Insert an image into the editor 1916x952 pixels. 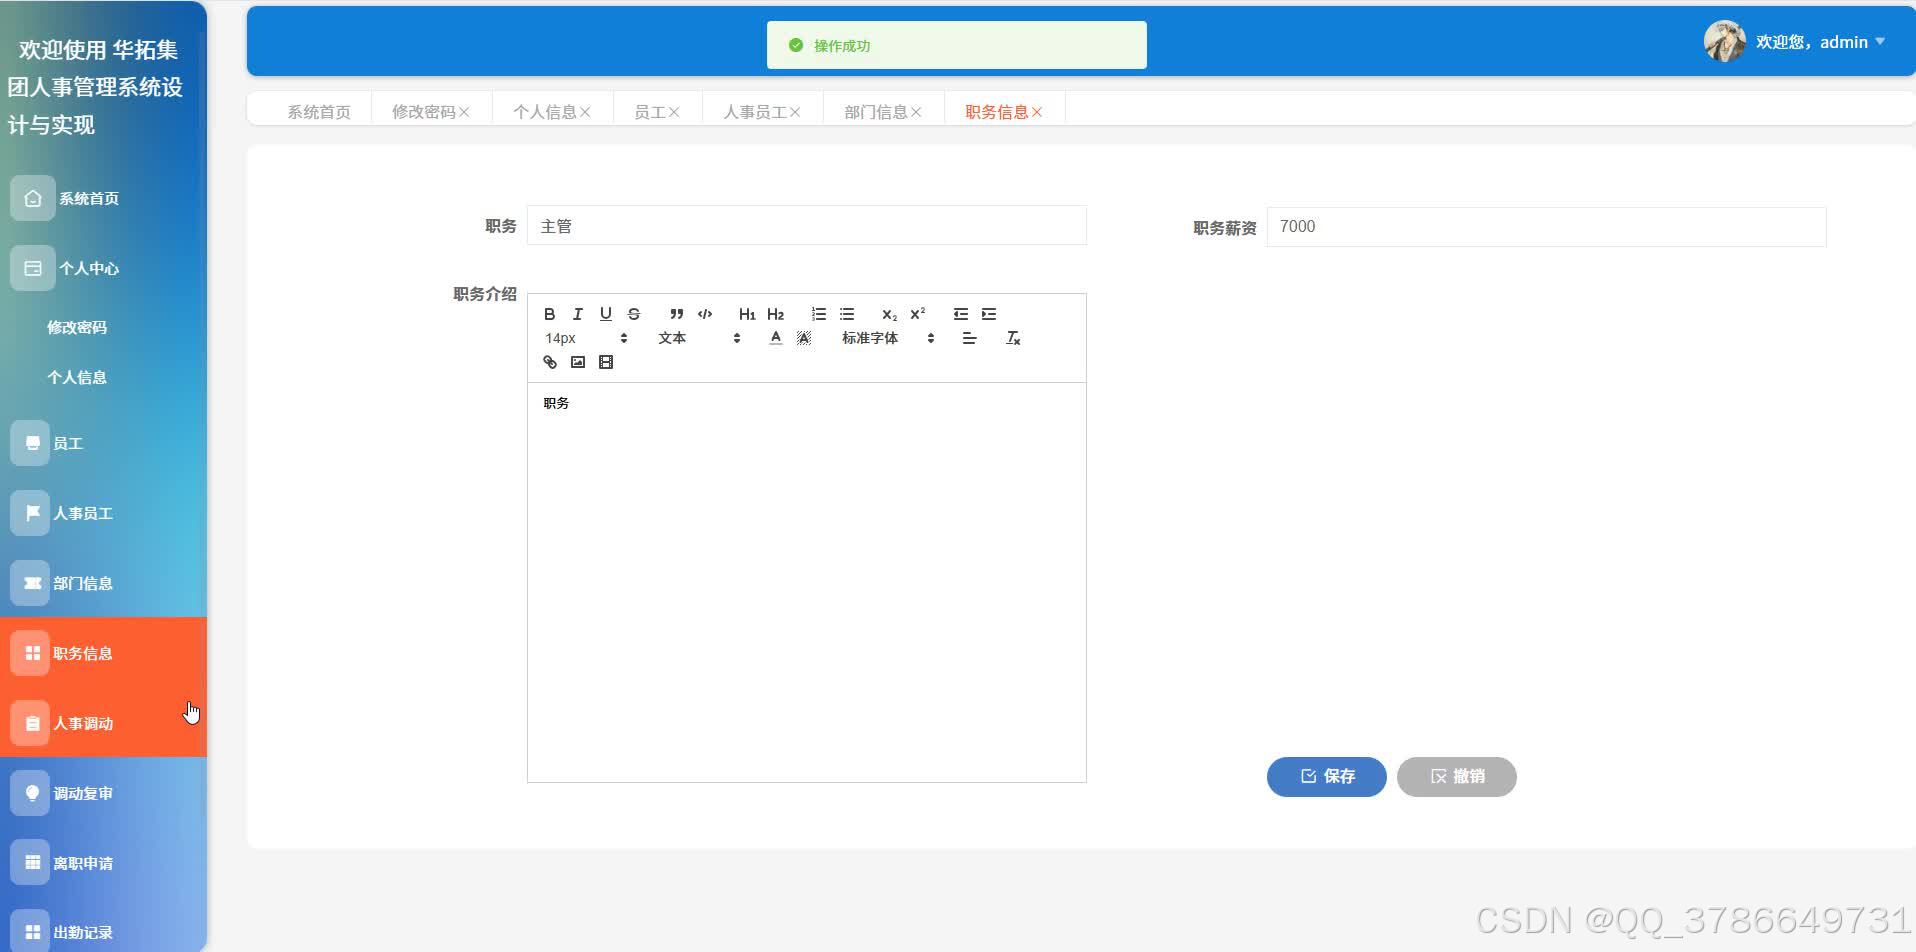577,361
